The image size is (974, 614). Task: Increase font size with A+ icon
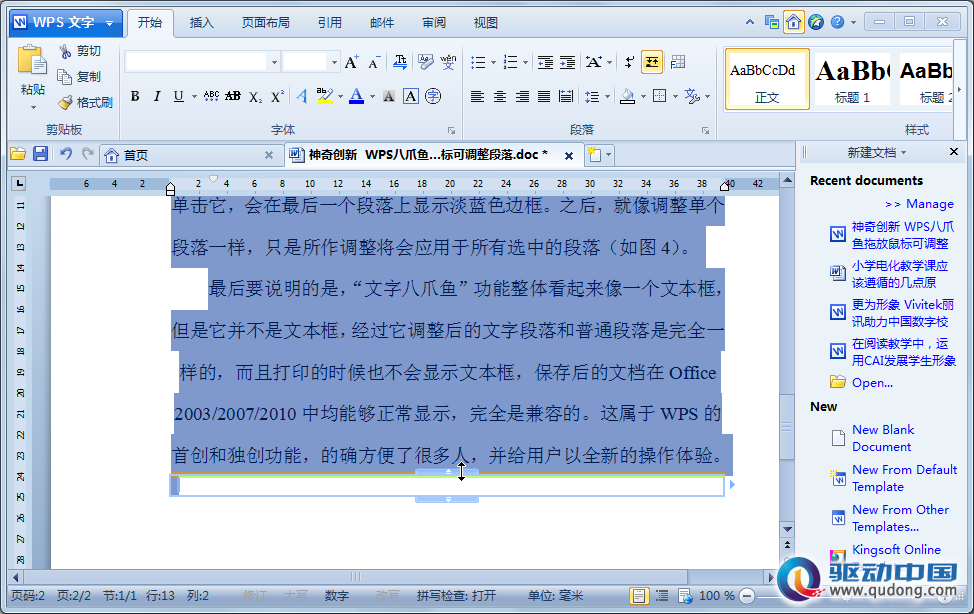(x=352, y=62)
